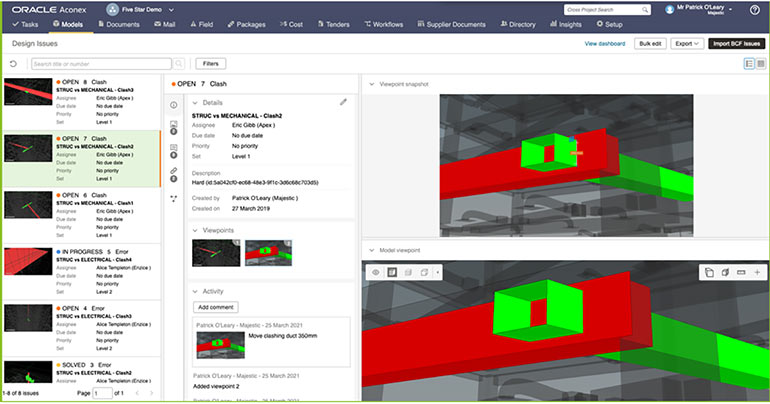Image resolution: width=770 pixels, height=404 pixels.
Task: Open the linked items graph side tab
Action: point(173,199)
